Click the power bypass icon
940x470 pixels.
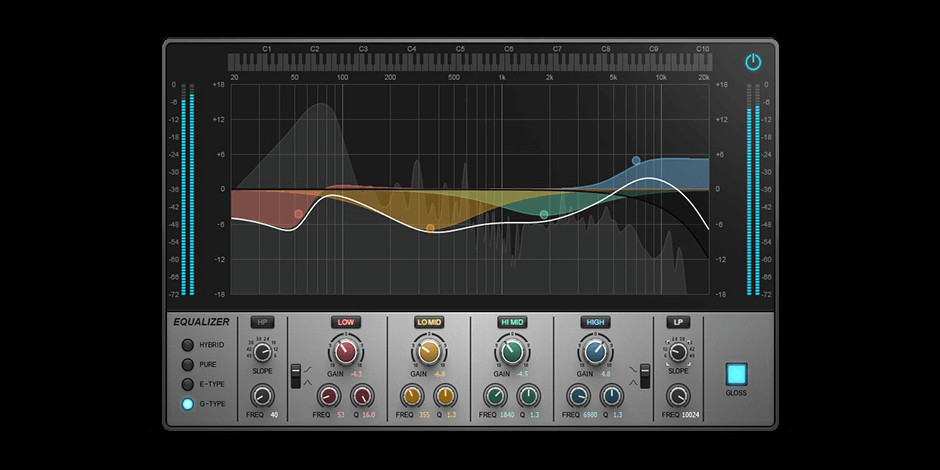(753, 62)
